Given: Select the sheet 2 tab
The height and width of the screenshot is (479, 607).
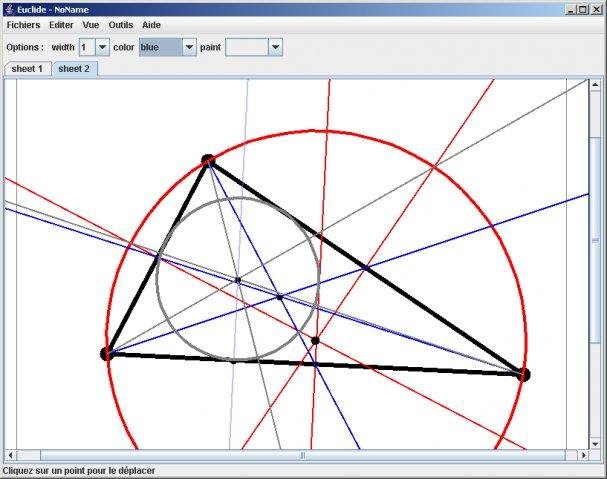Looking at the screenshot, I should click(x=74, y=69).
